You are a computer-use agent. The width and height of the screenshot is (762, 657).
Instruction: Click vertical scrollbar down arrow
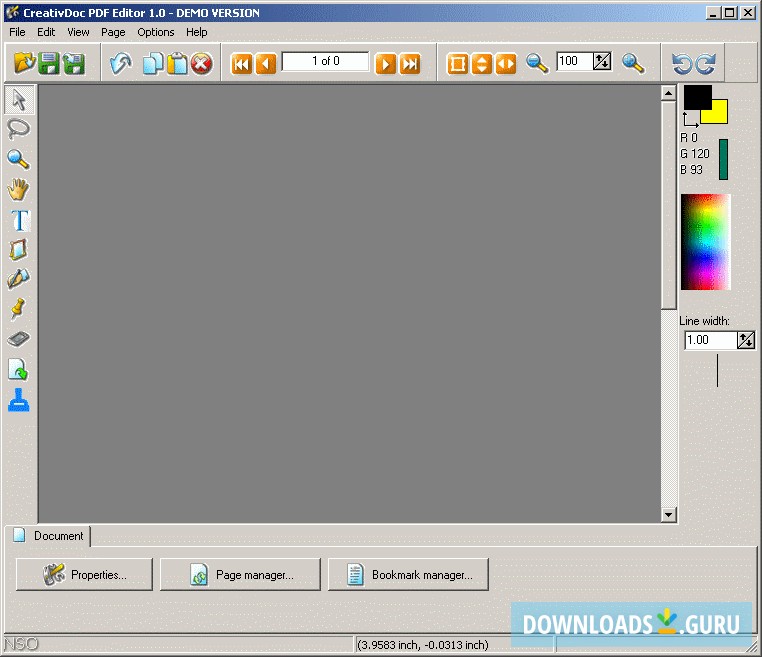point(669,515)
